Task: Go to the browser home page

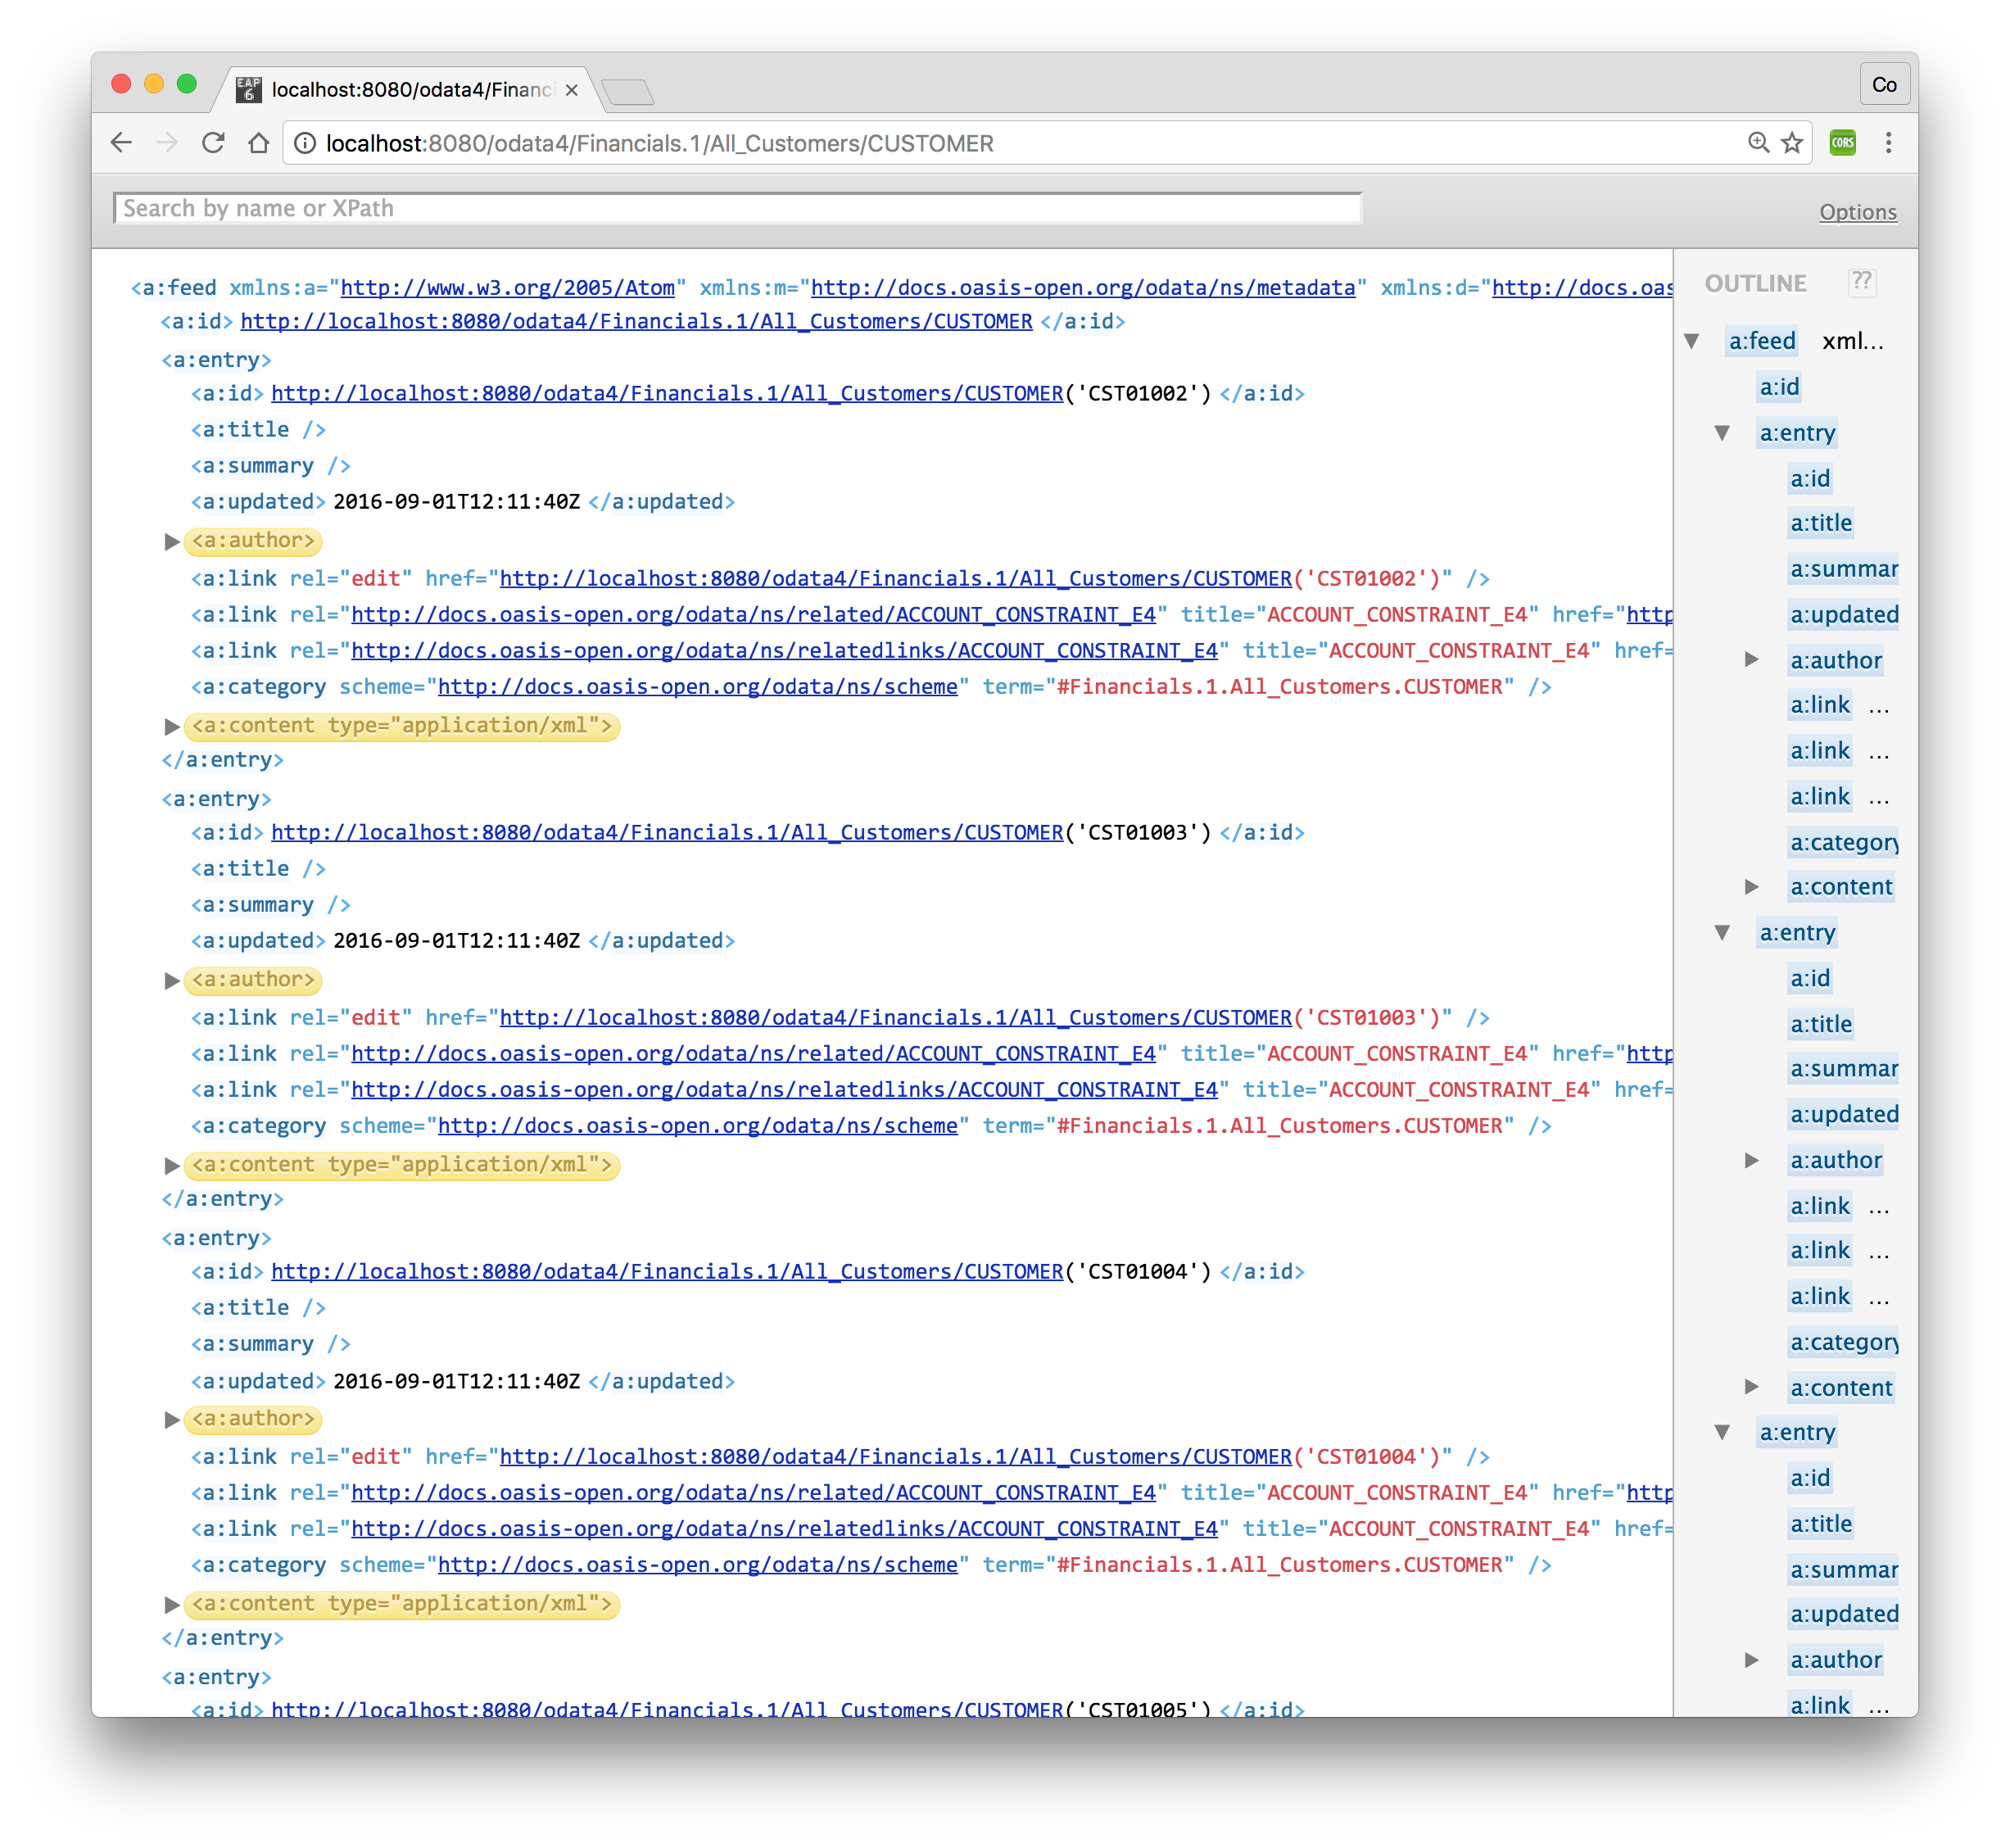Action: pos(259,143)
